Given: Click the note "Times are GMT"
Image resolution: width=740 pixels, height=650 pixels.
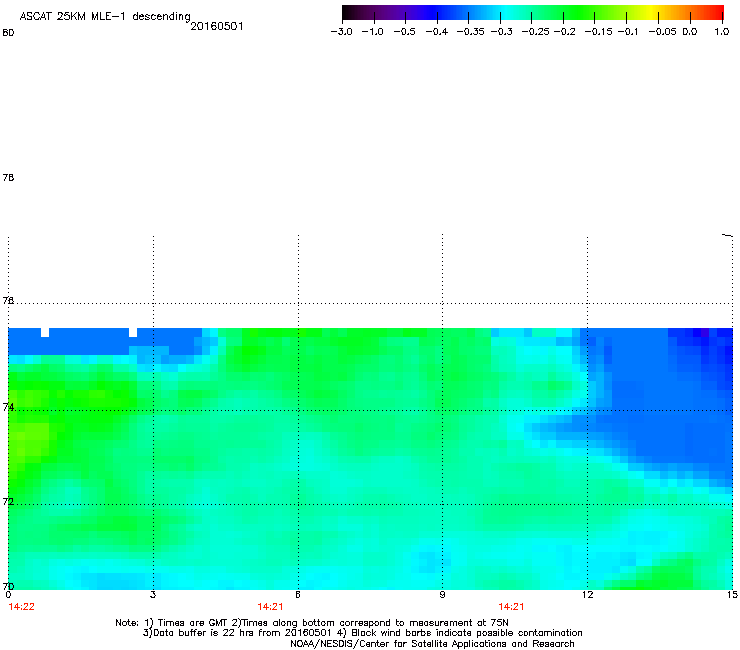Looking at the screenshot, I should [x=192, y=623].
